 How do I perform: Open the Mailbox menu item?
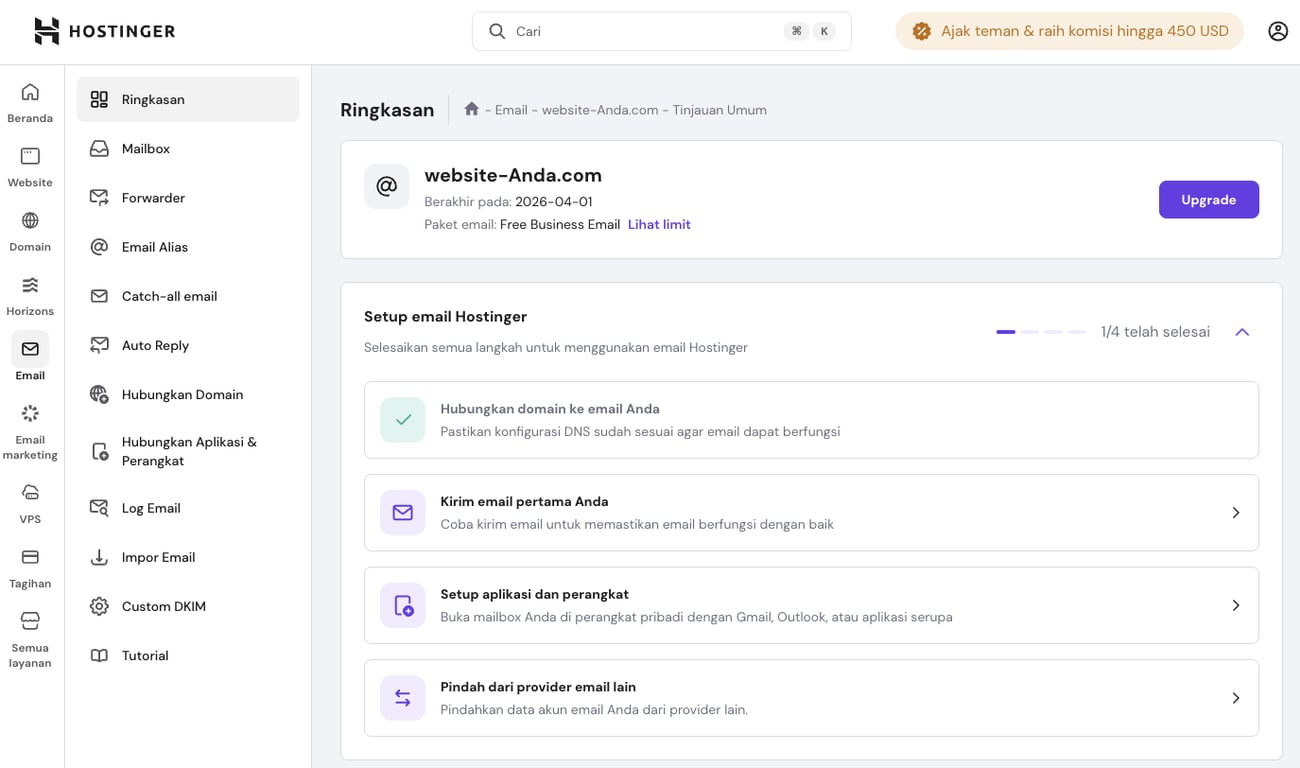click(x=146, y=149)
